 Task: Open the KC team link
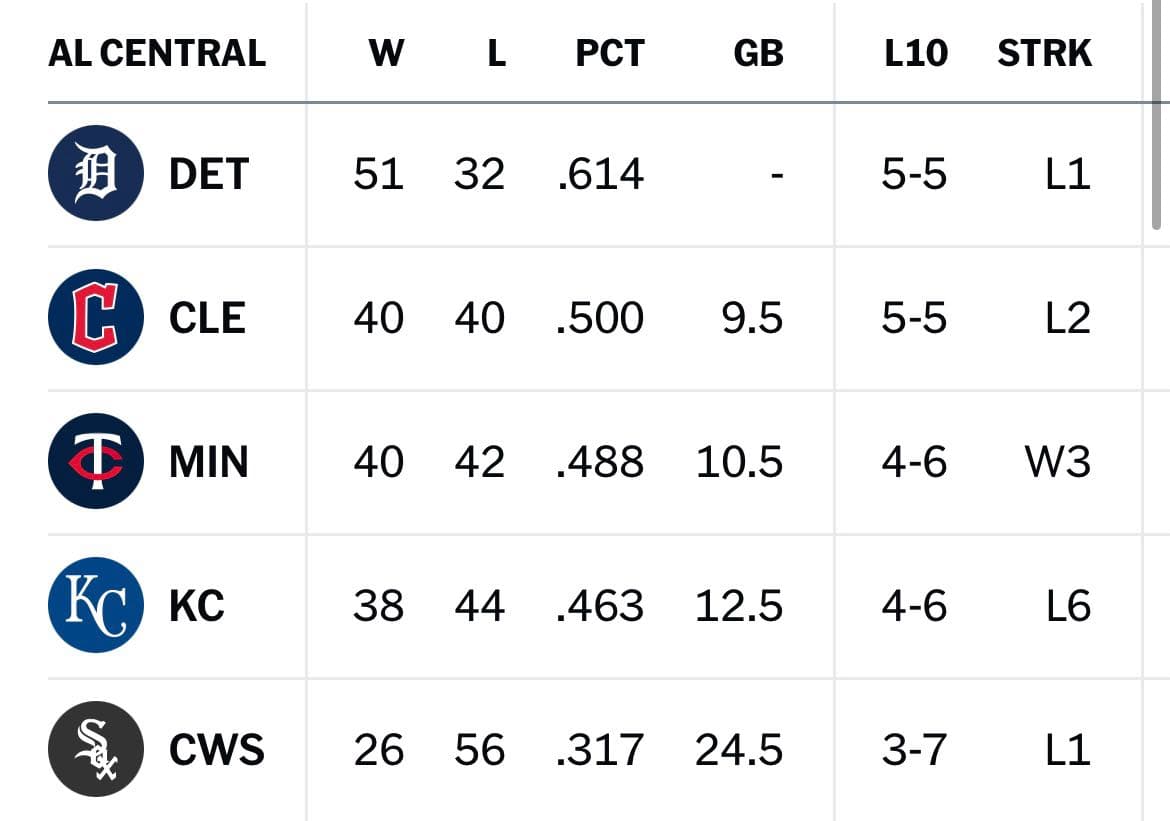coord(197,606)
